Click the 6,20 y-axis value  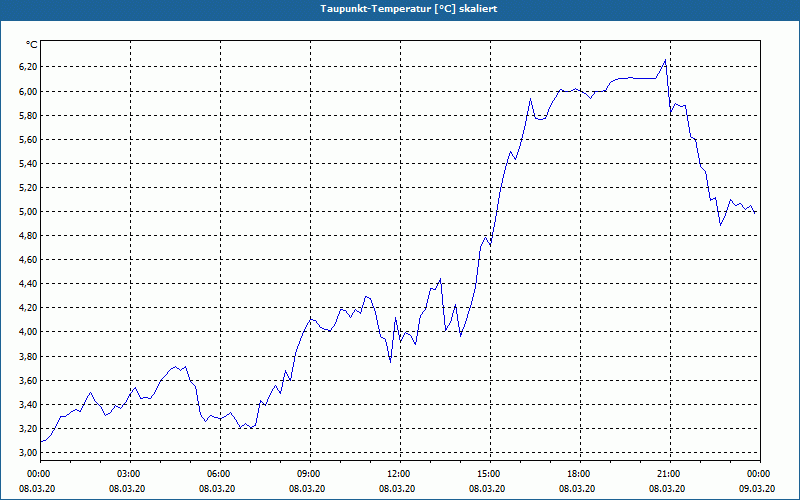click(x=29, y=67)
